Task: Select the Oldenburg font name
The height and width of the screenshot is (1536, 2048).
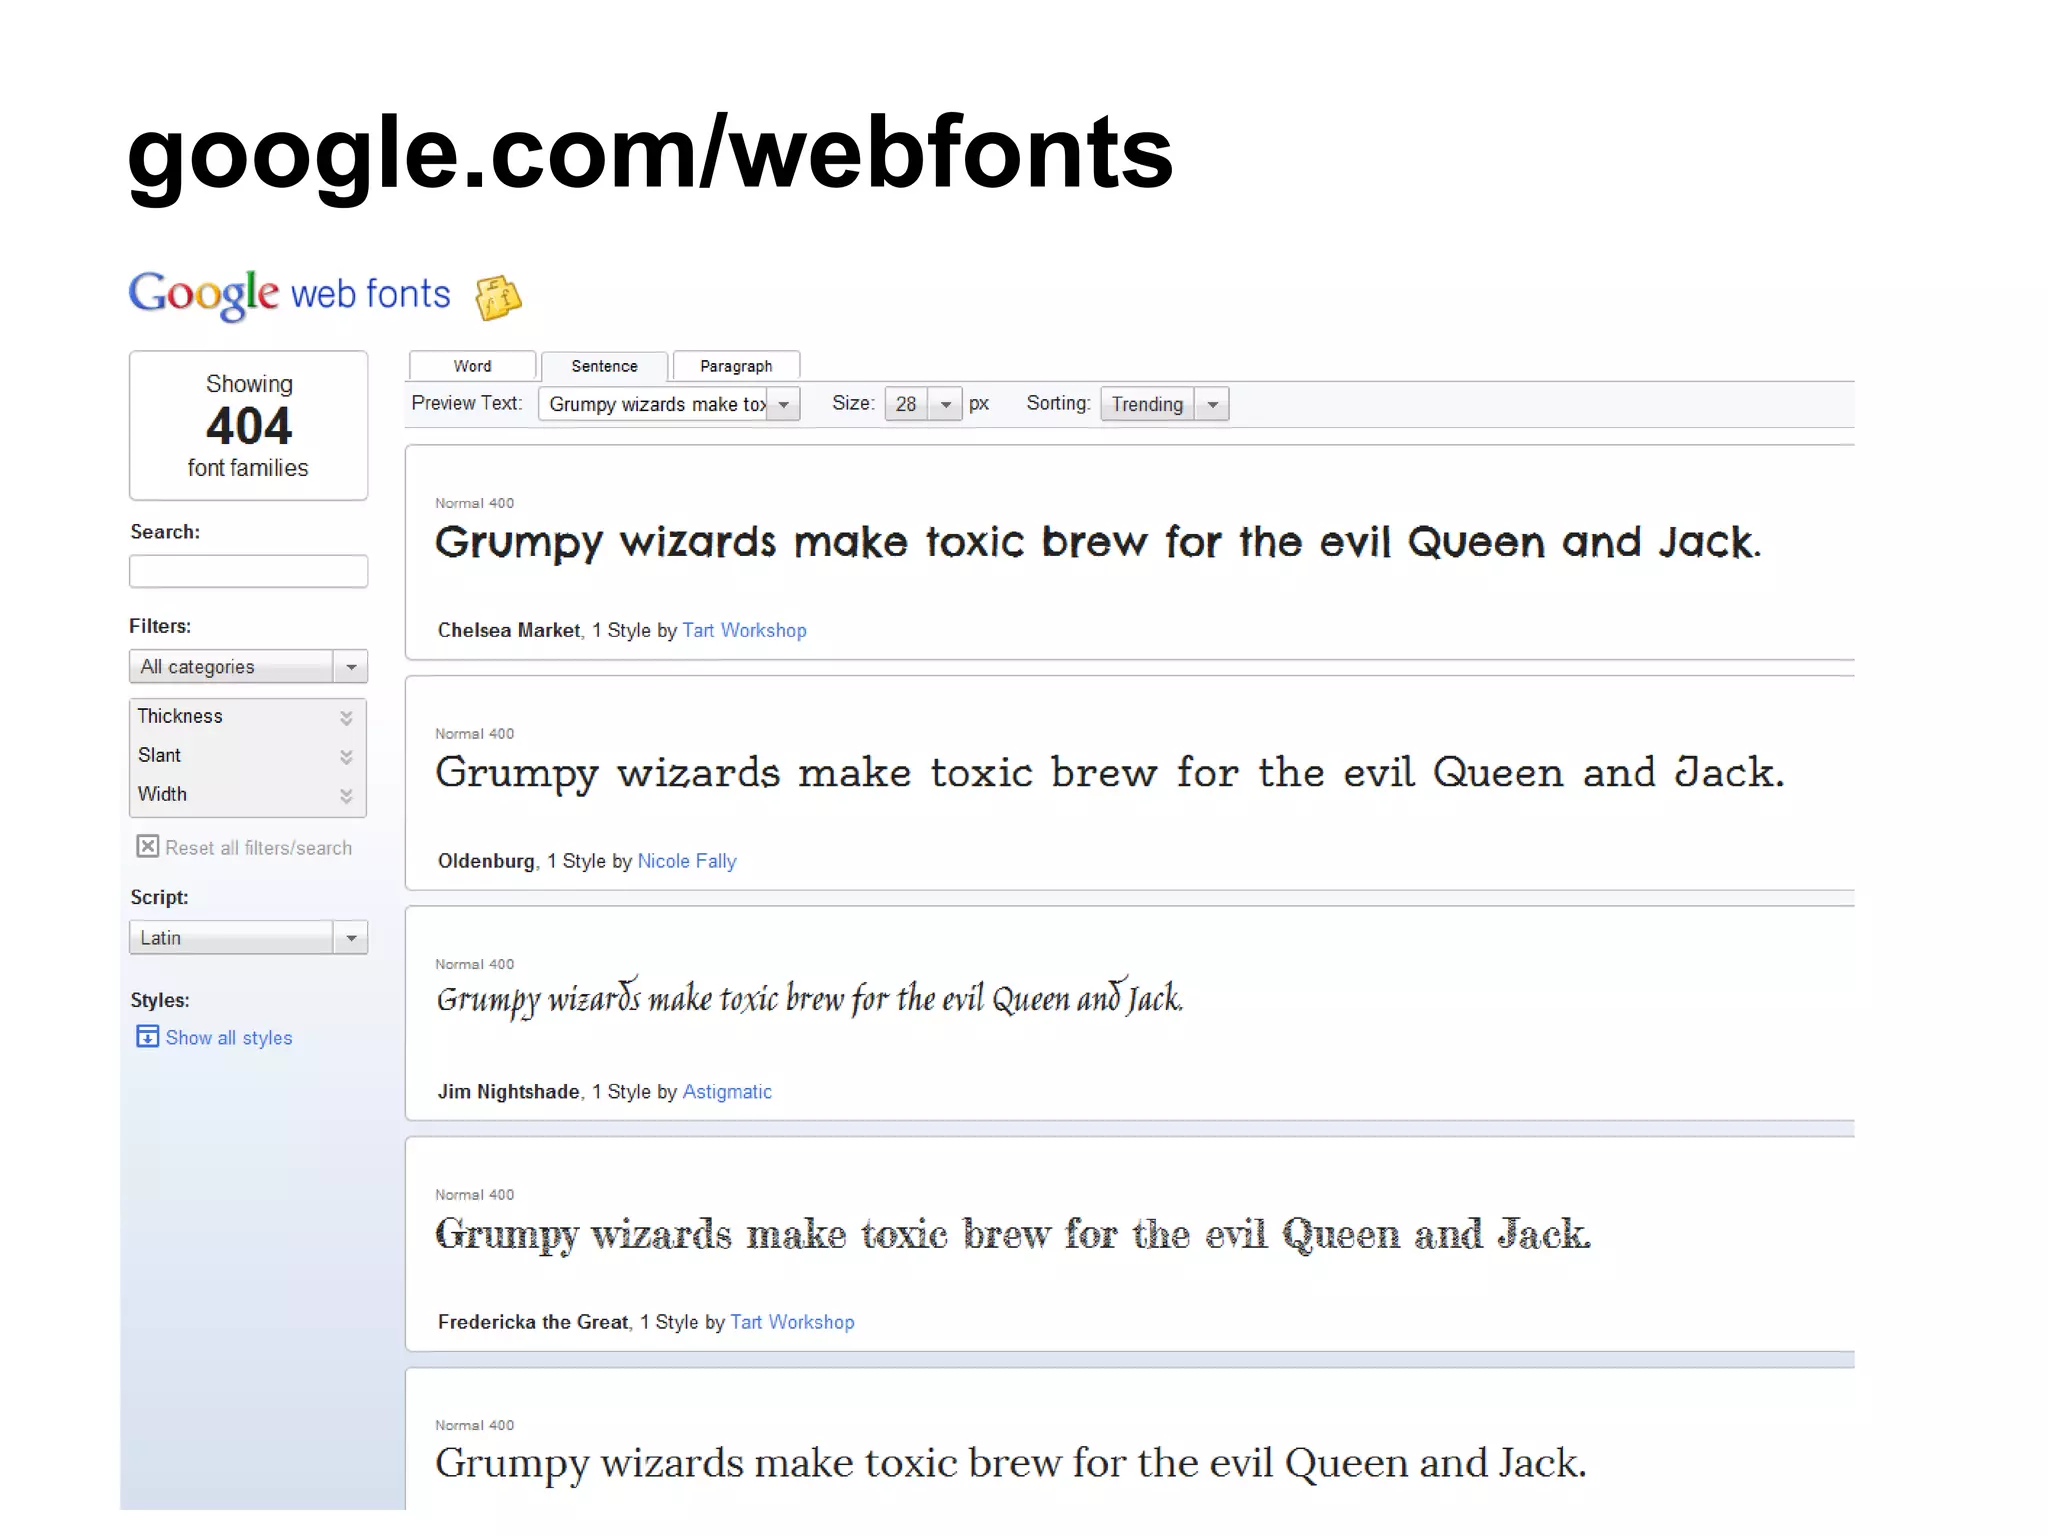Action: tap(486, 861)
